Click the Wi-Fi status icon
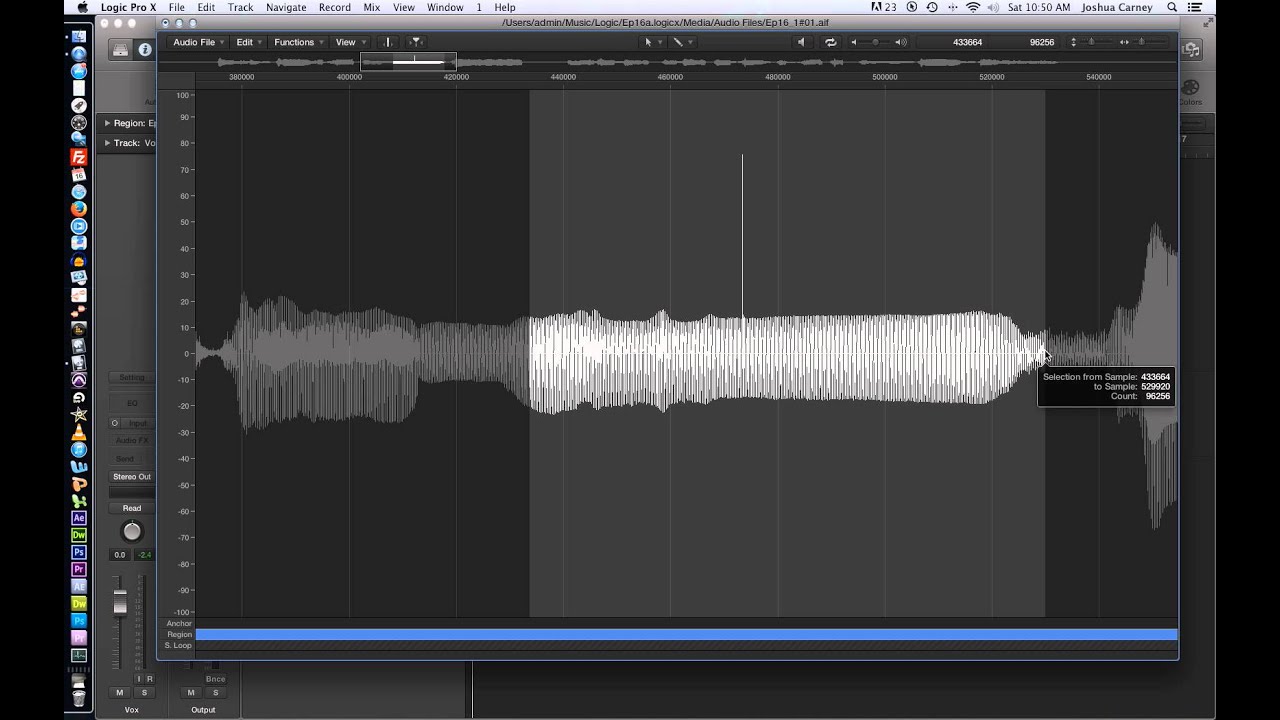The image size is (1280, 720). click(973, 7)
